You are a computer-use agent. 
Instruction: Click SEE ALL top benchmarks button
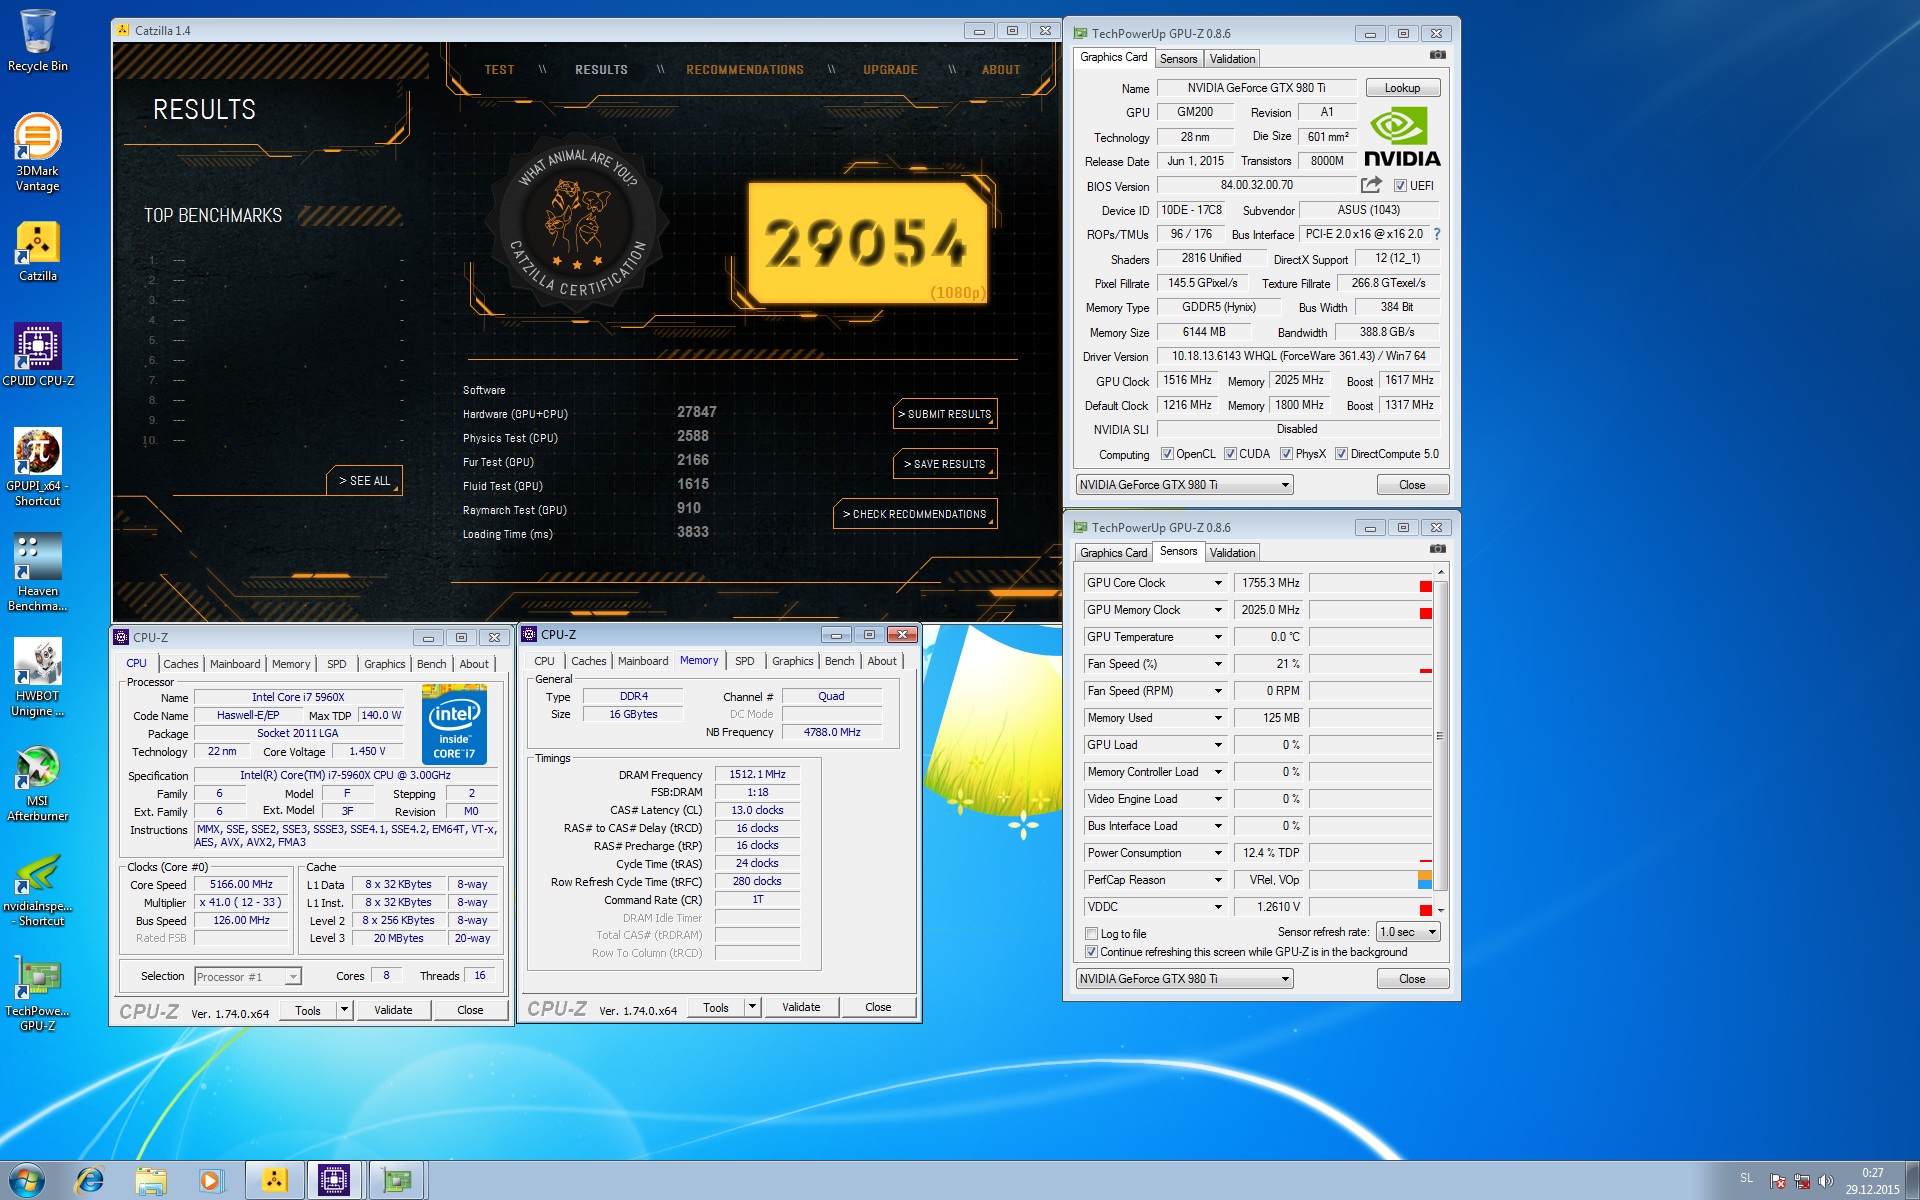(x=364, y=481)
